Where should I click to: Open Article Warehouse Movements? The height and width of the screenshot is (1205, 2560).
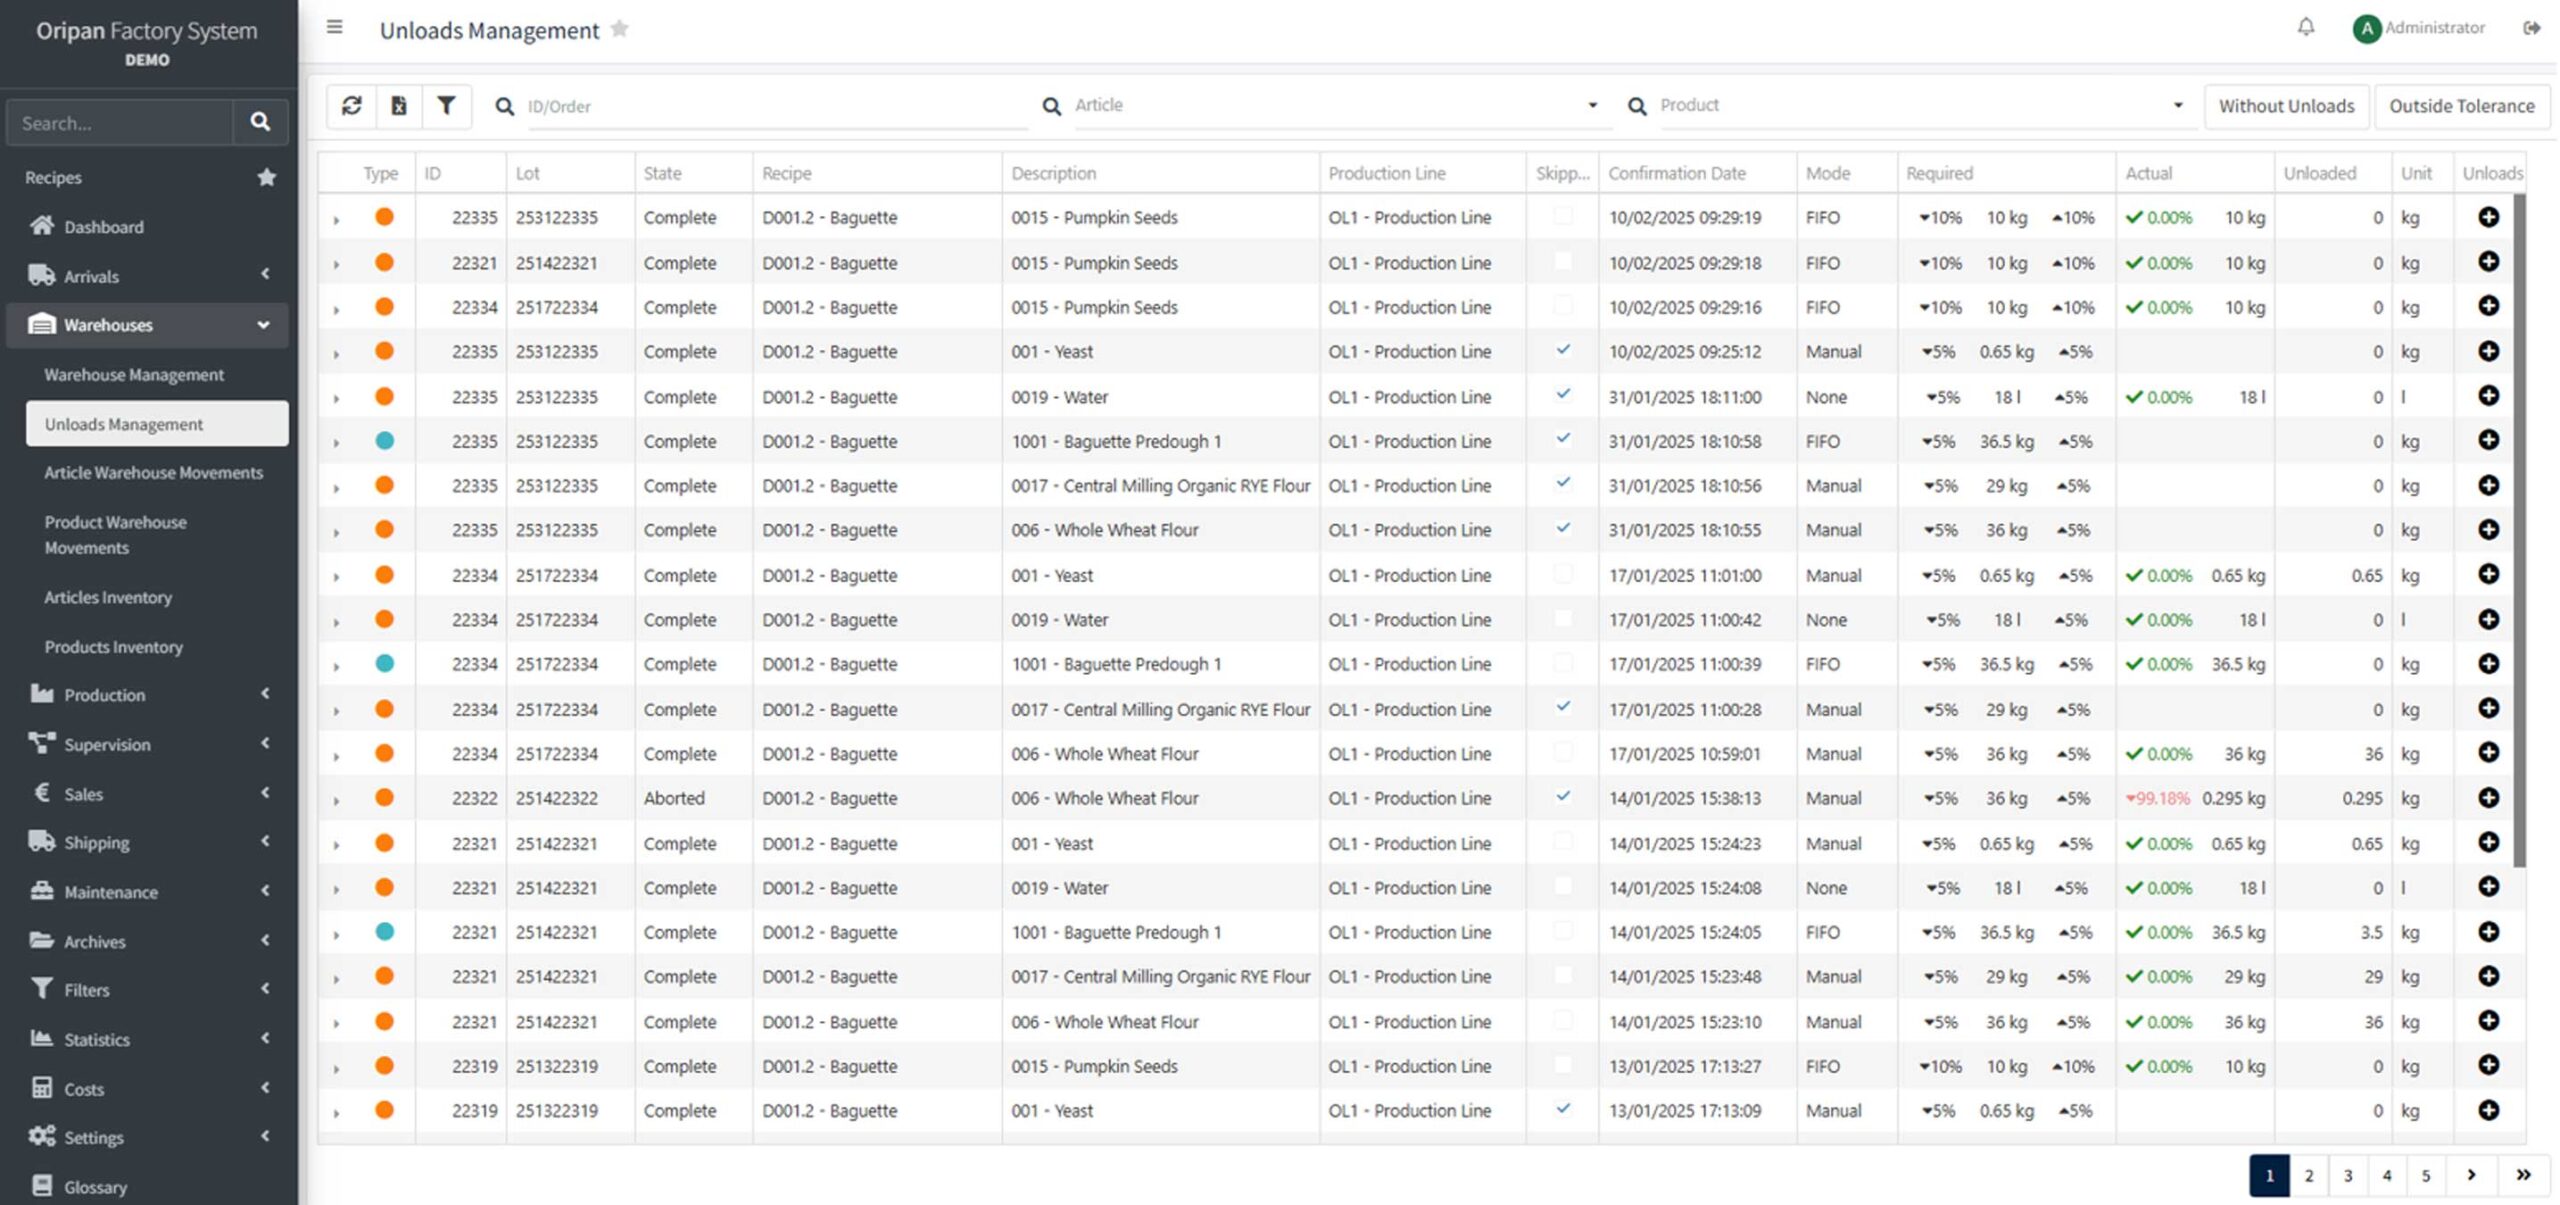[153, 473]
